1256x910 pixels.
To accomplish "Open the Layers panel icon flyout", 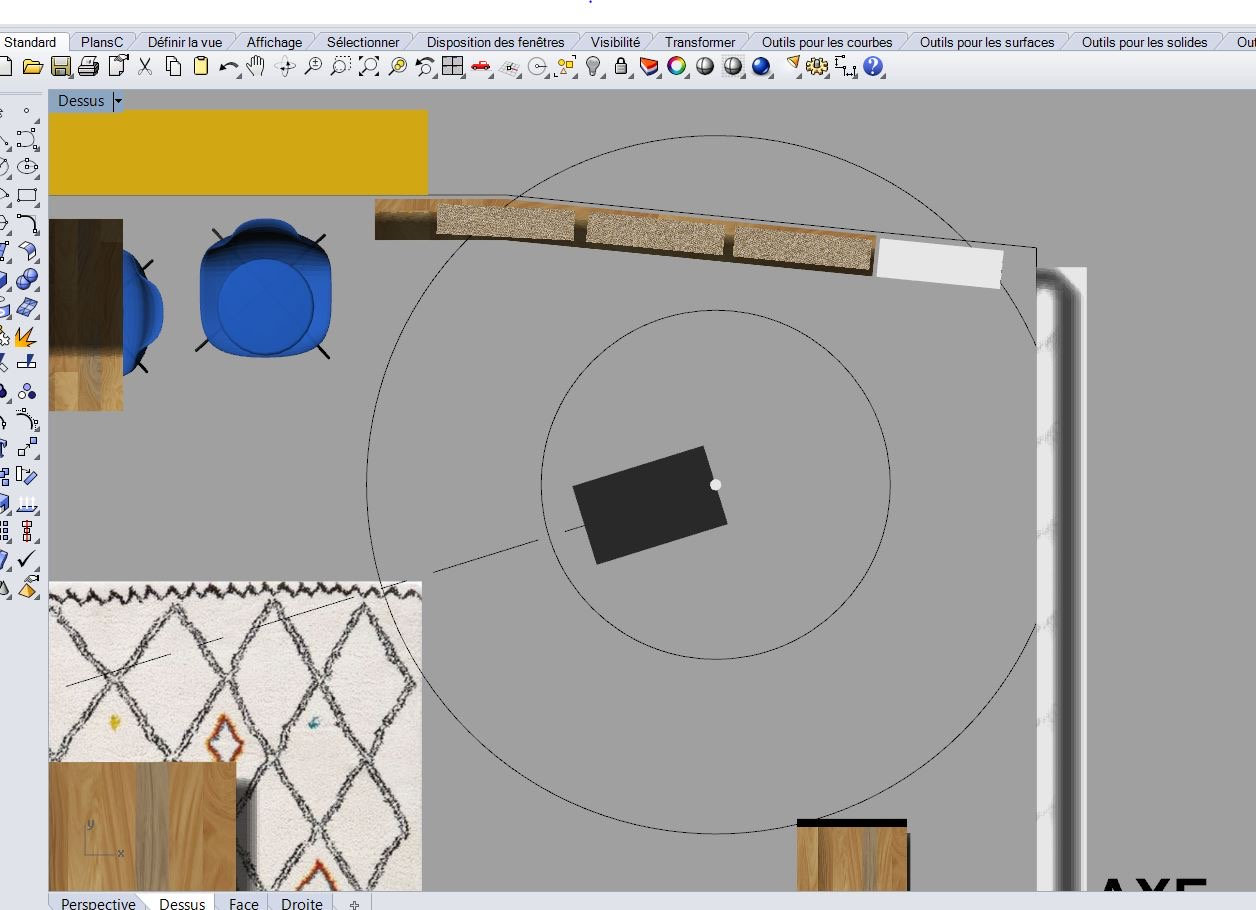I will (x=649, y=67).
